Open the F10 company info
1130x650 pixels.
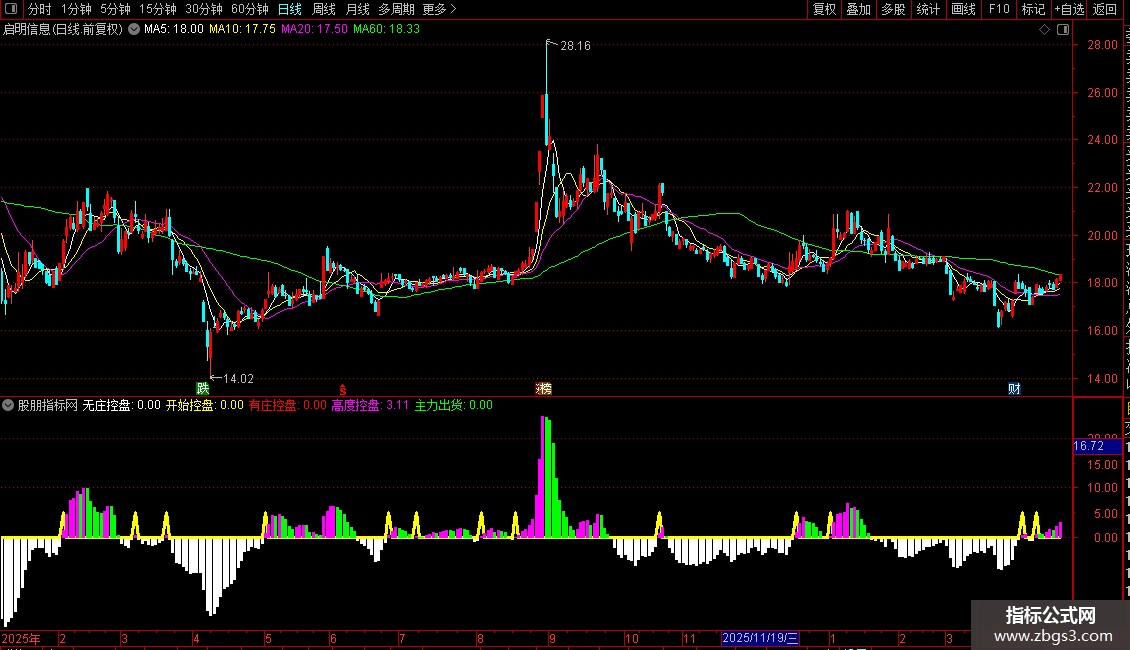coord(999,9)
